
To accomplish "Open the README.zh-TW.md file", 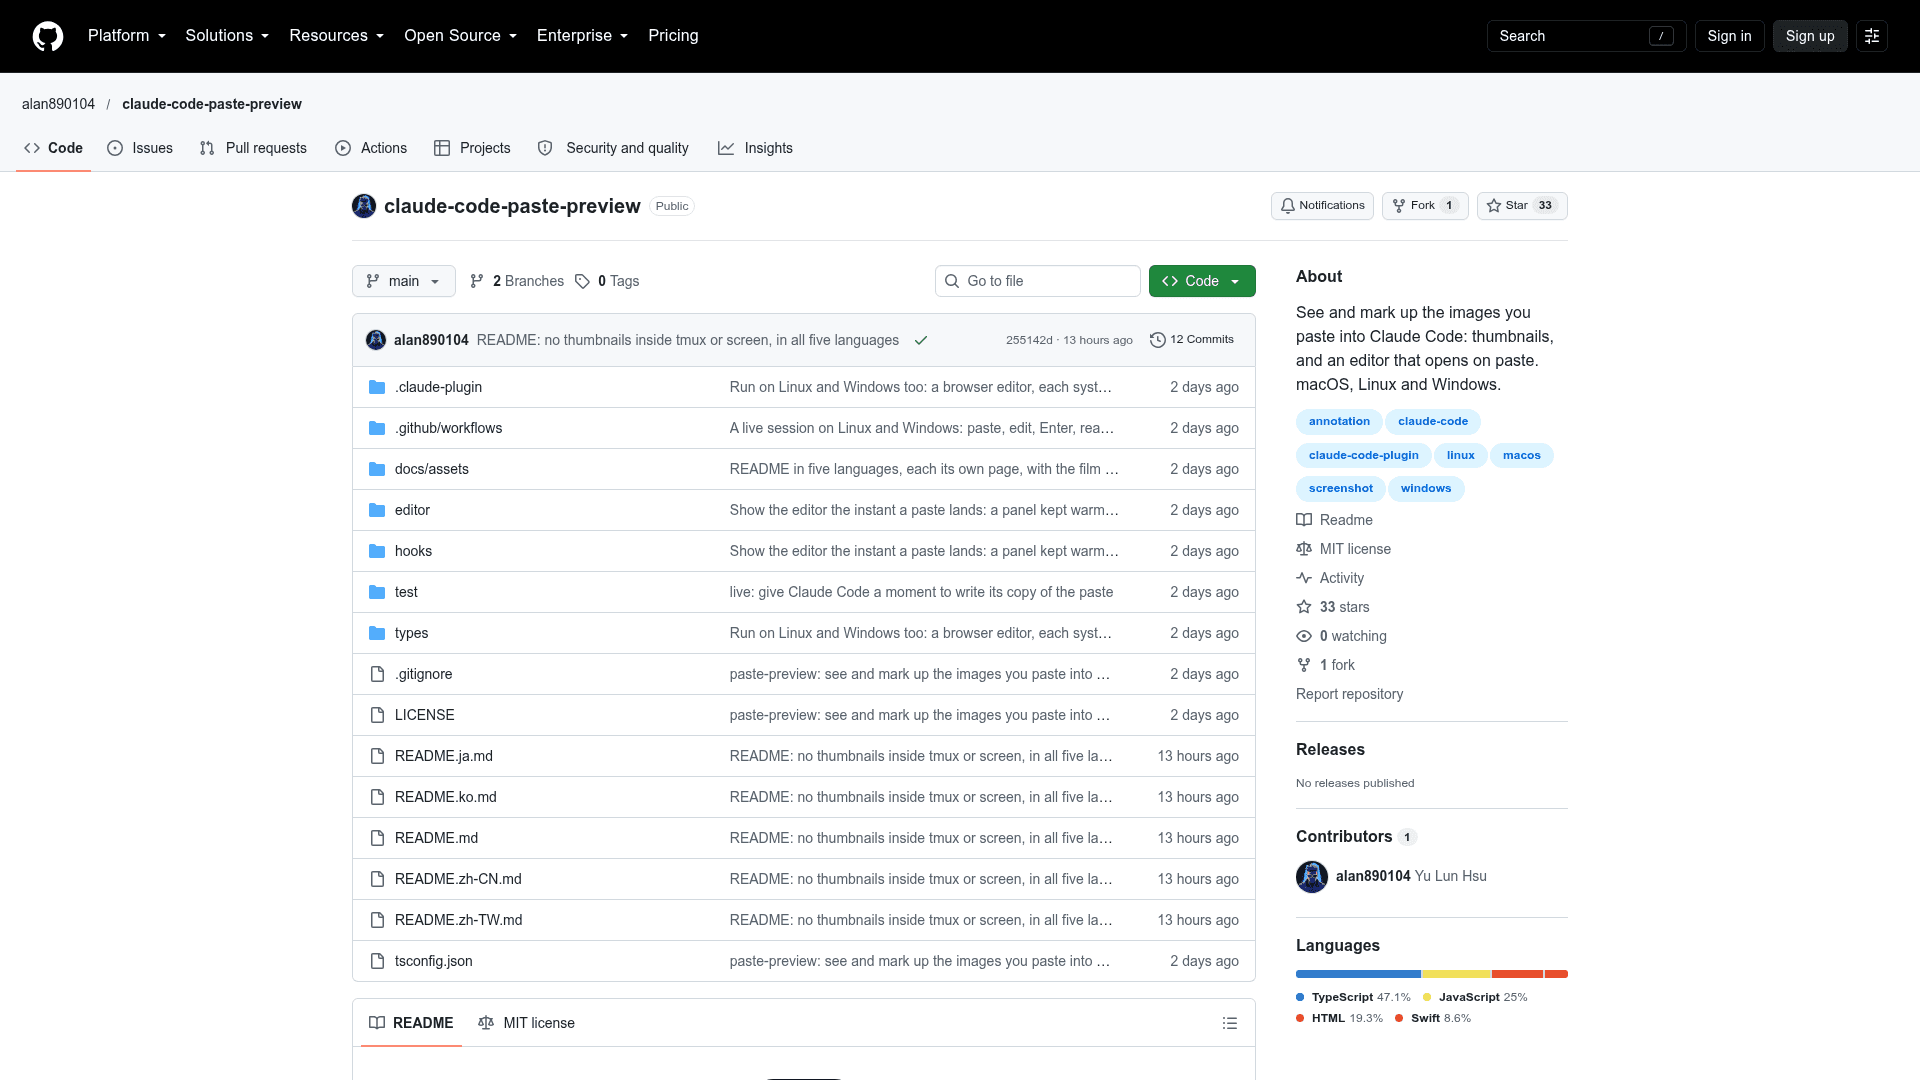I will 458,920.
